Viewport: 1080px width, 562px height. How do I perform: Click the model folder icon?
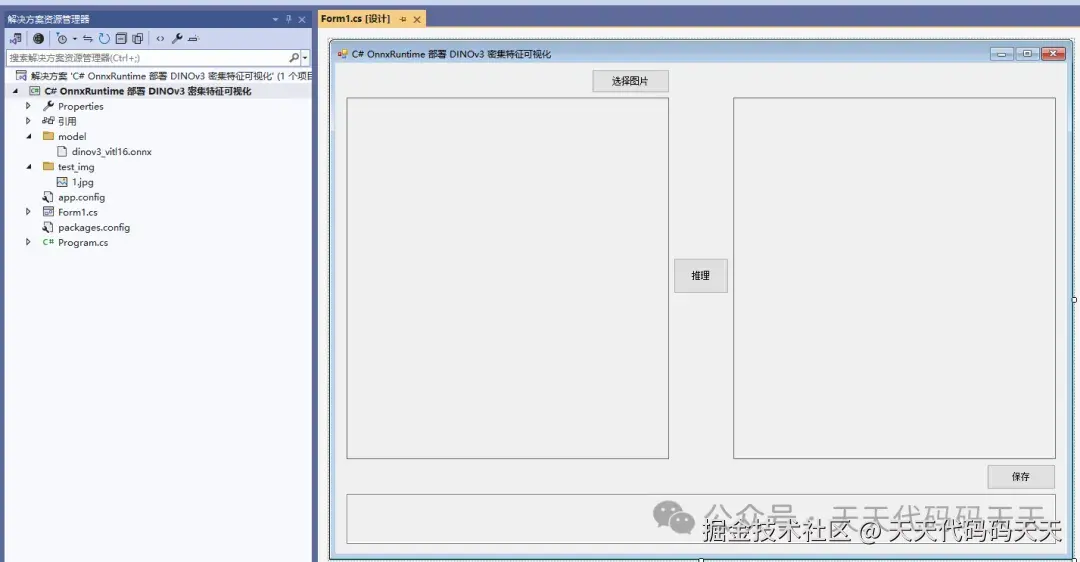[x=48, y=136]
